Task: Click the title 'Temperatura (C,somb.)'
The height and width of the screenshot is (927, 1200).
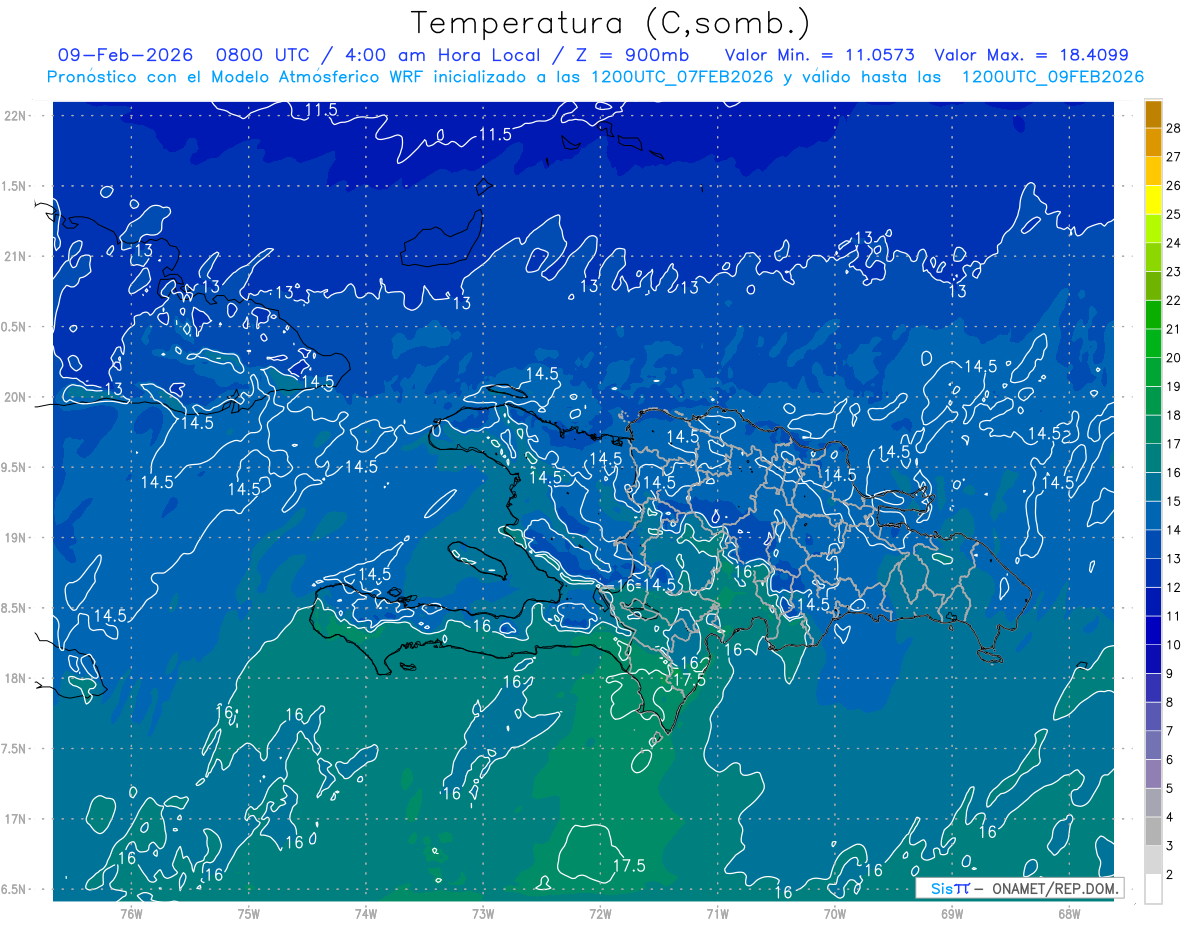Action: 611,23
